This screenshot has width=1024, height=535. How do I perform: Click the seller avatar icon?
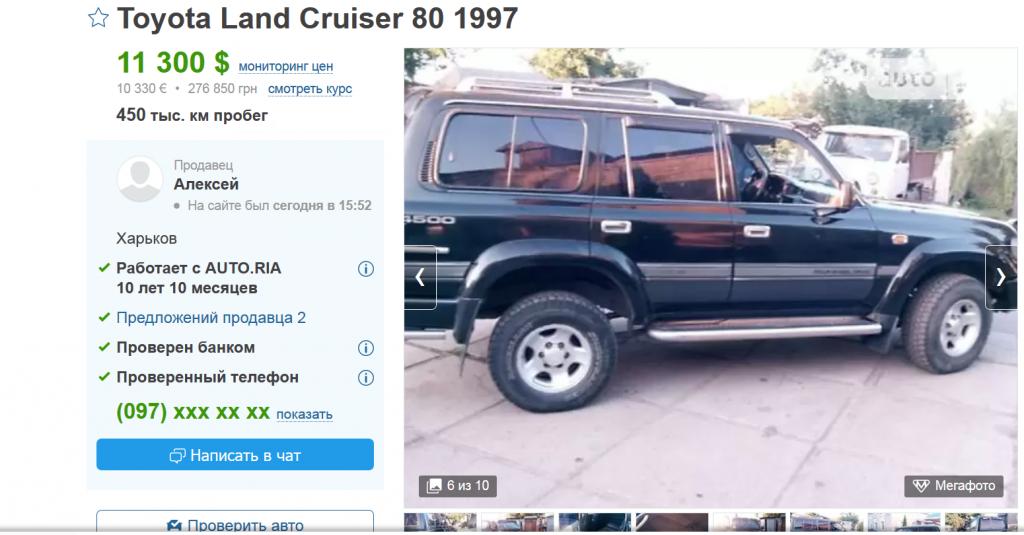pyautogui.click(x=140, y=179)
